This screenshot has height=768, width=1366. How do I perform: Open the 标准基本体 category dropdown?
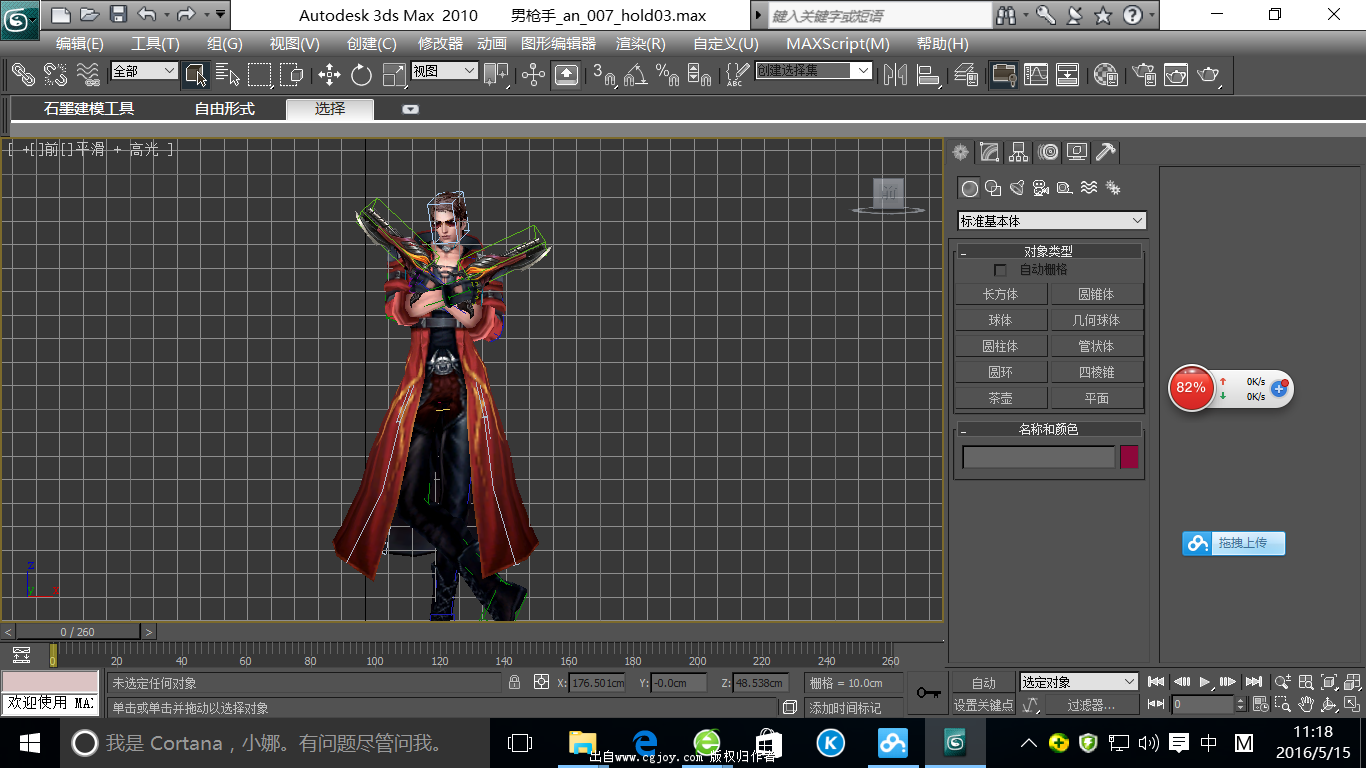[1052, 221]
